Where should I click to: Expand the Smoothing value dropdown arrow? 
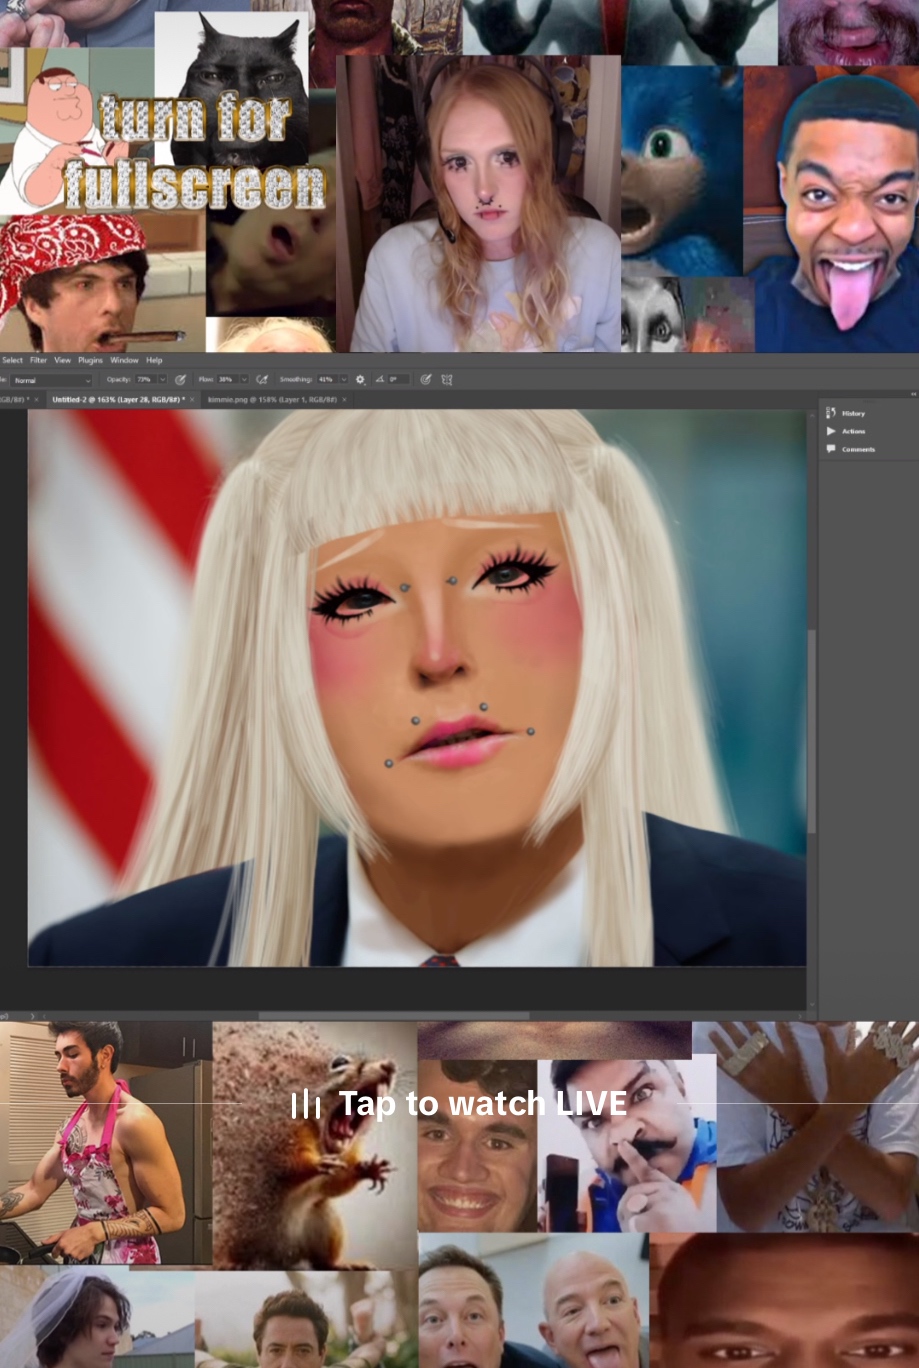(344, 380)
